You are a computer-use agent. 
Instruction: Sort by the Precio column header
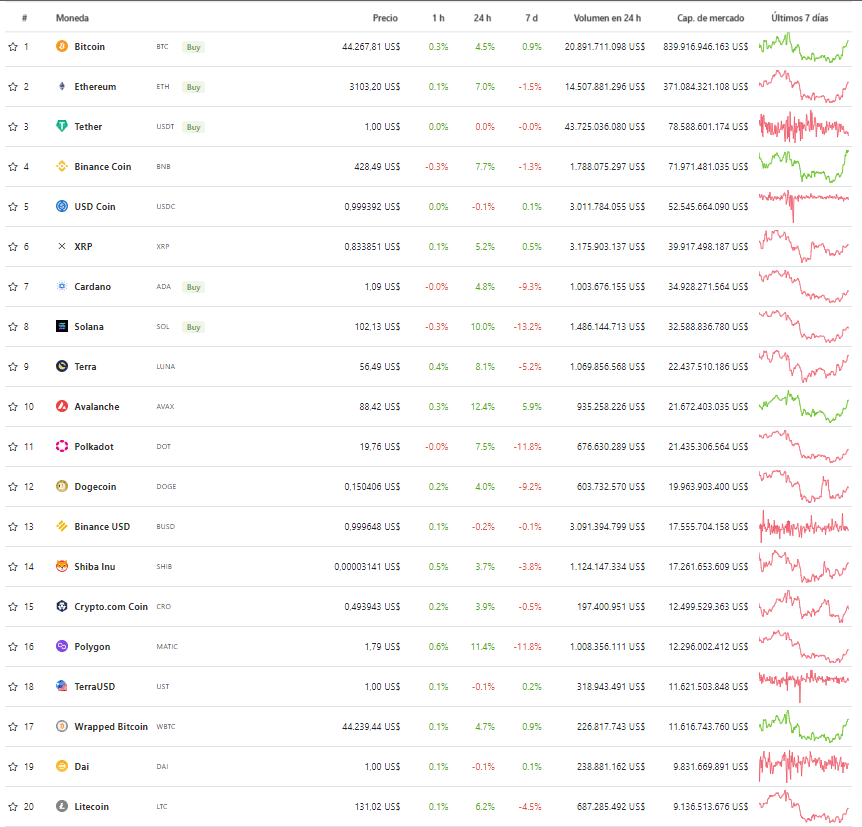[x=385, y=18]
